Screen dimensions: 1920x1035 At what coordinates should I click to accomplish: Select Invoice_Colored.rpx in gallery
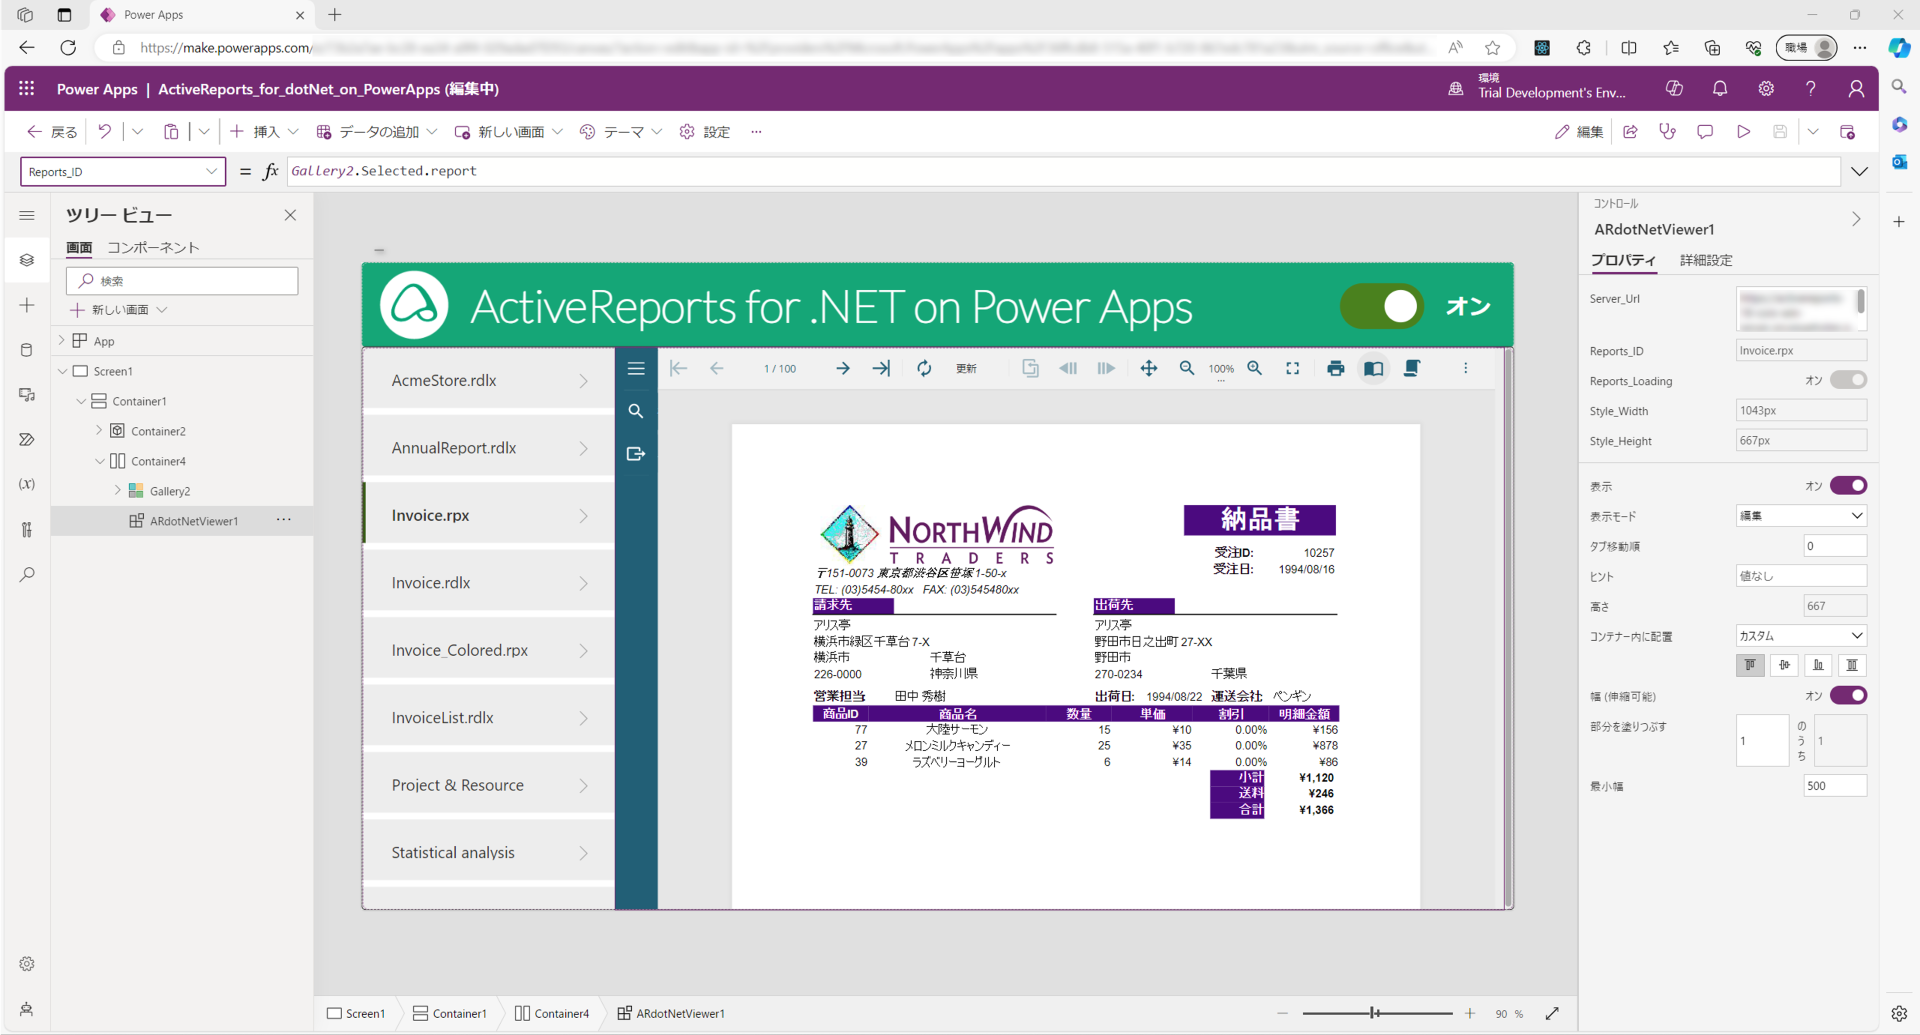(x=489, y=650)
